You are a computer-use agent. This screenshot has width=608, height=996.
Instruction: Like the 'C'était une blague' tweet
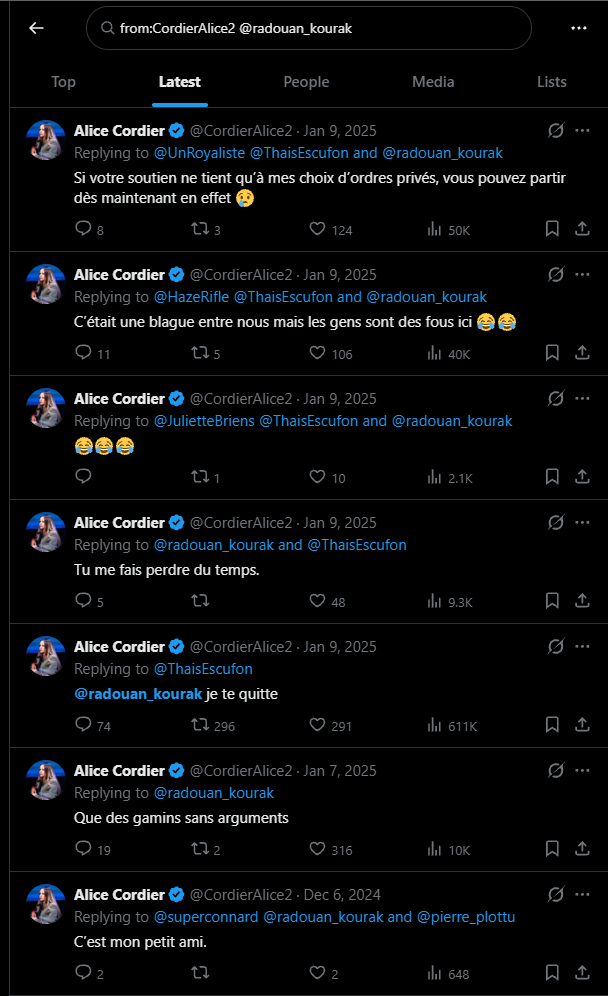[318, 353]
